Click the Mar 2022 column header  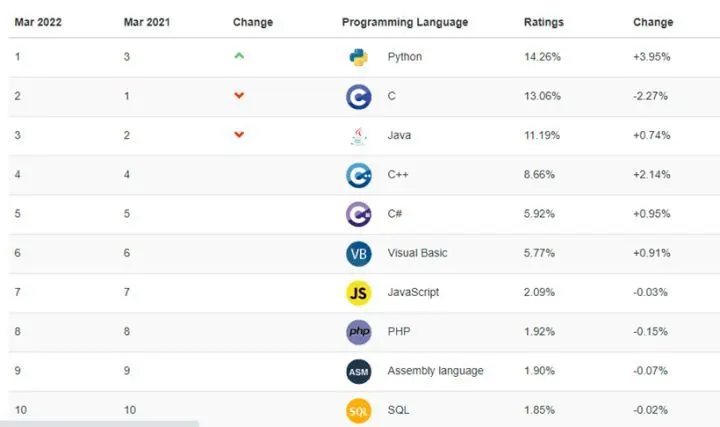coord(39,22)
